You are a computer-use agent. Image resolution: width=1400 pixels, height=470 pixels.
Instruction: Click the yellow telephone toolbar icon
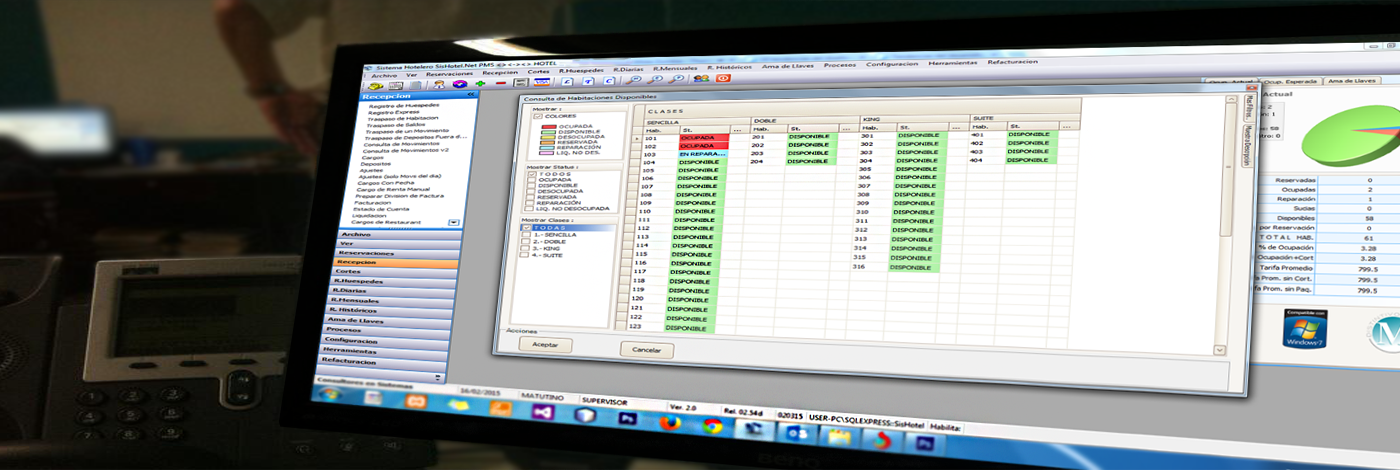pos(376,86)
